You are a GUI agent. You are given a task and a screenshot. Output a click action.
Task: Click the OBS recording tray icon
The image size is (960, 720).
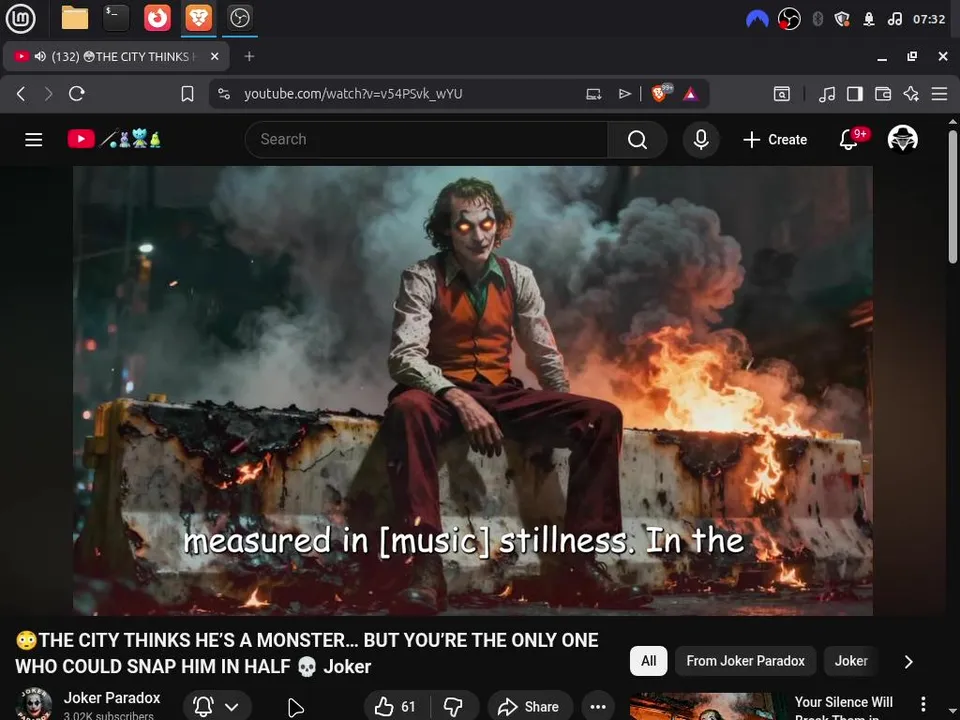(x=789, y=19)
